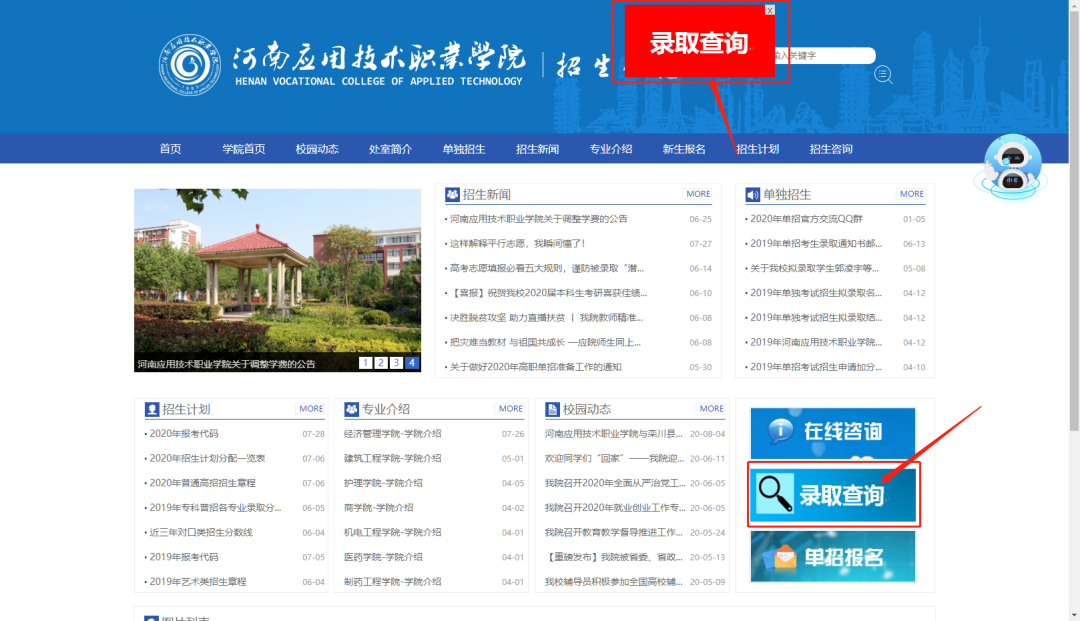The height and width of the screenshot is (621, 1080).
Task: Click the vertical page scrollbar
Action: 1074,222
